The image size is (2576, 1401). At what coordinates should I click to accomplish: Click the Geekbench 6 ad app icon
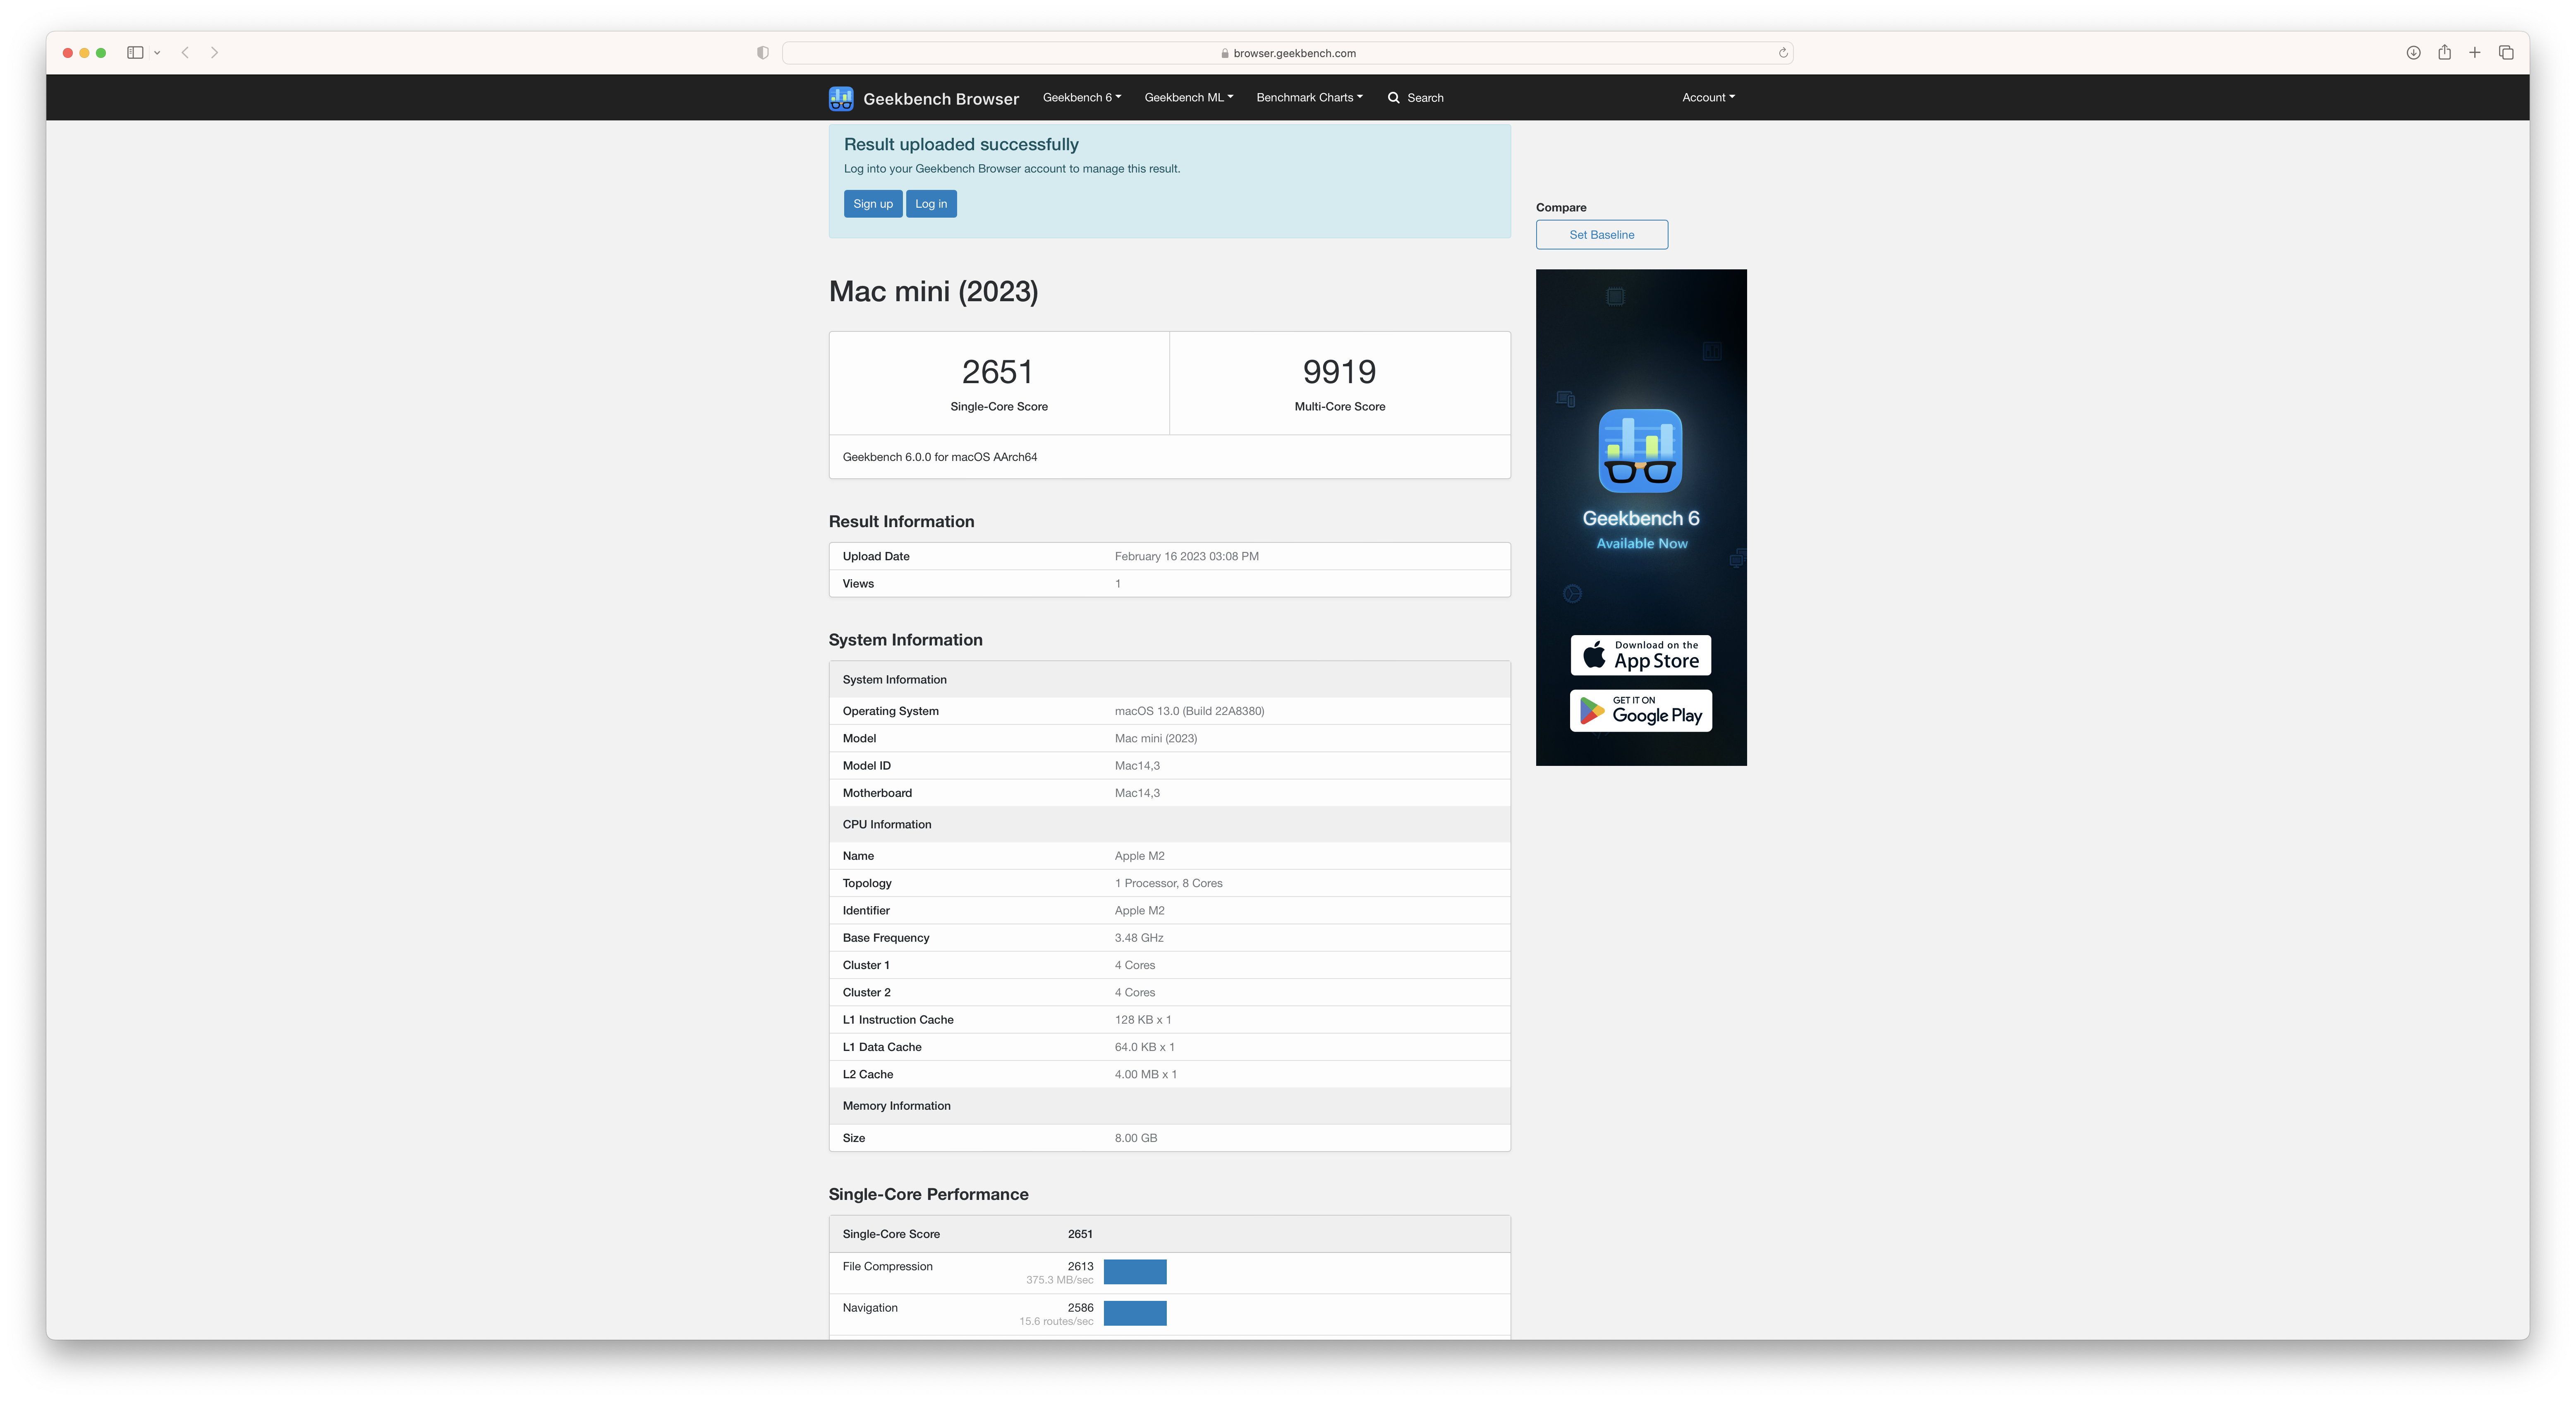(x=1640, y=451)
